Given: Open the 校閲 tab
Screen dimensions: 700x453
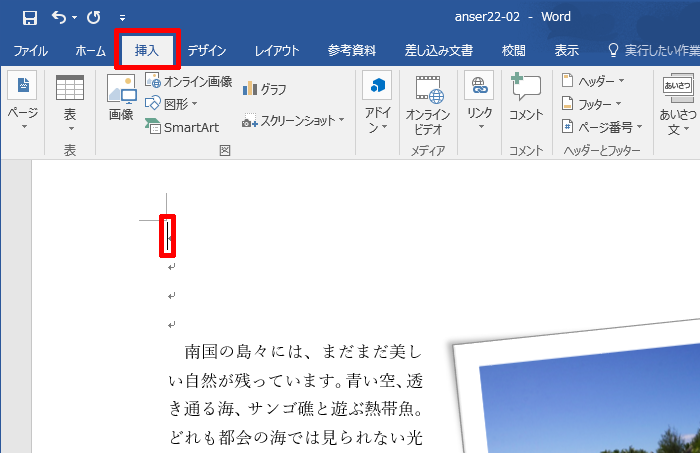Looking at the screenshot, I should tap(513, 50).
